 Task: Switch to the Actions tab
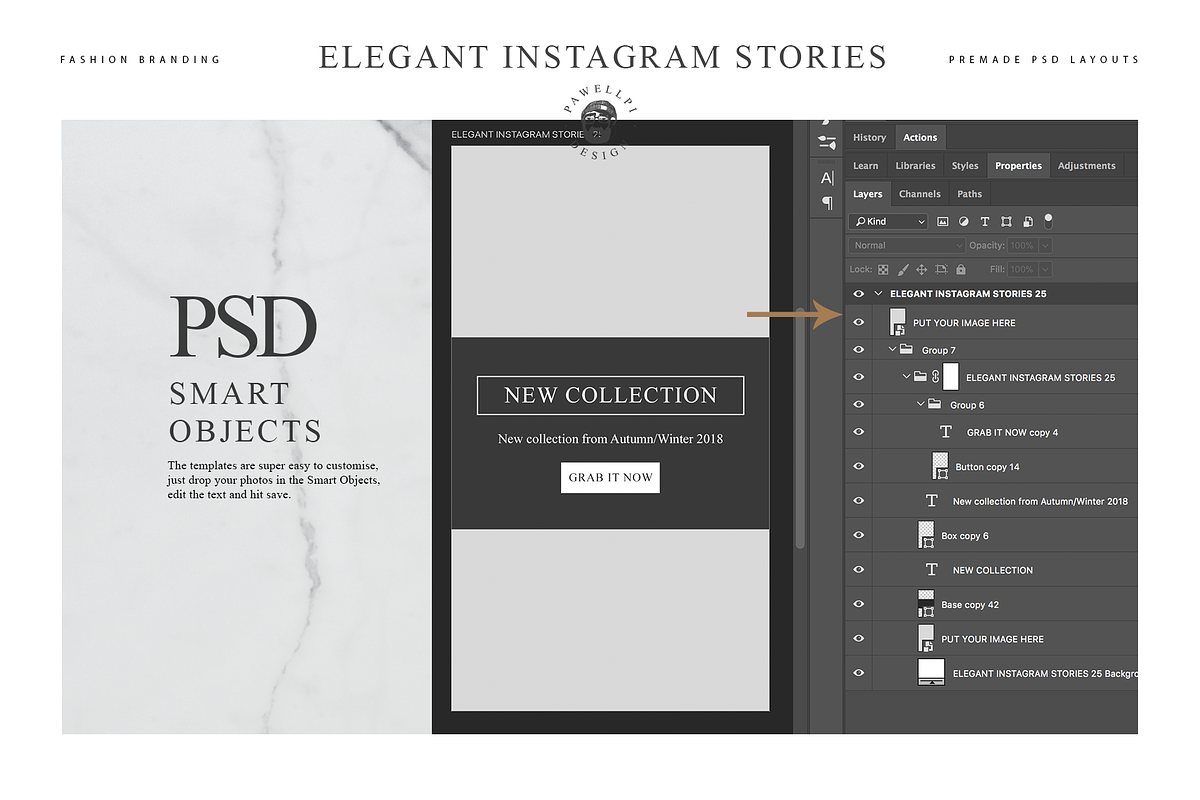point(920,138)
